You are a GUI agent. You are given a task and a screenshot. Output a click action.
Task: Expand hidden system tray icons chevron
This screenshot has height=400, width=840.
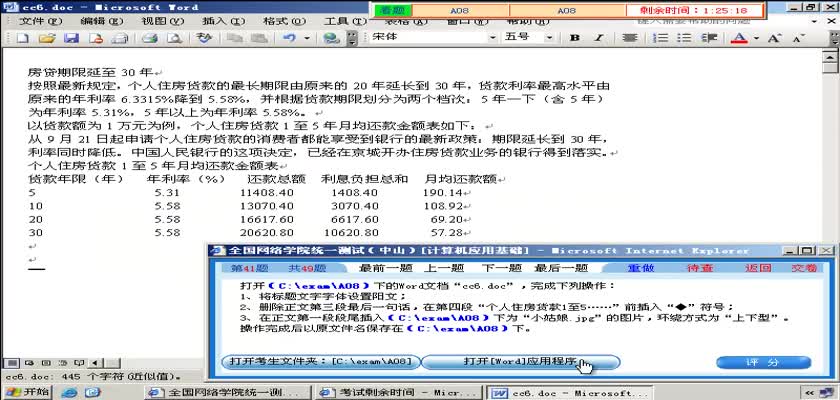(810, 393)
